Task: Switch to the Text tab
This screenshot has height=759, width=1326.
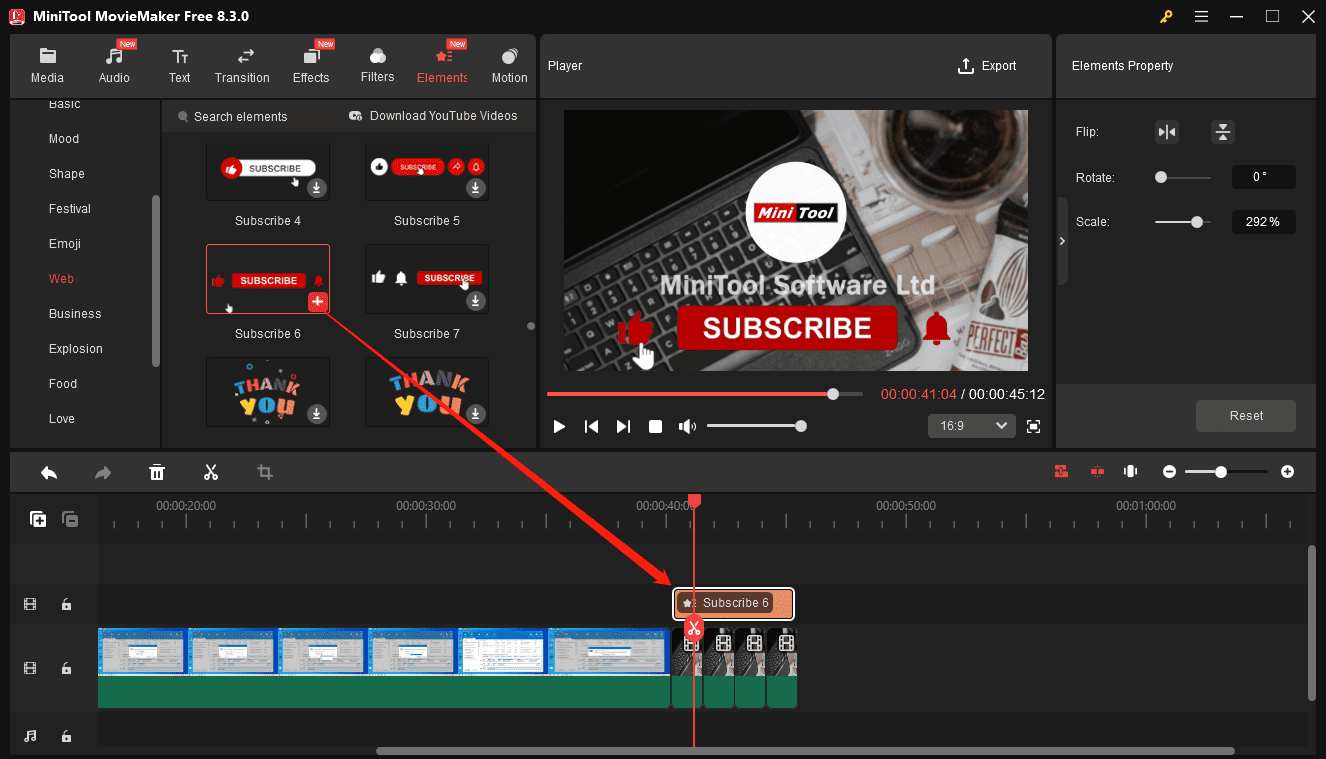Action: 179,65
